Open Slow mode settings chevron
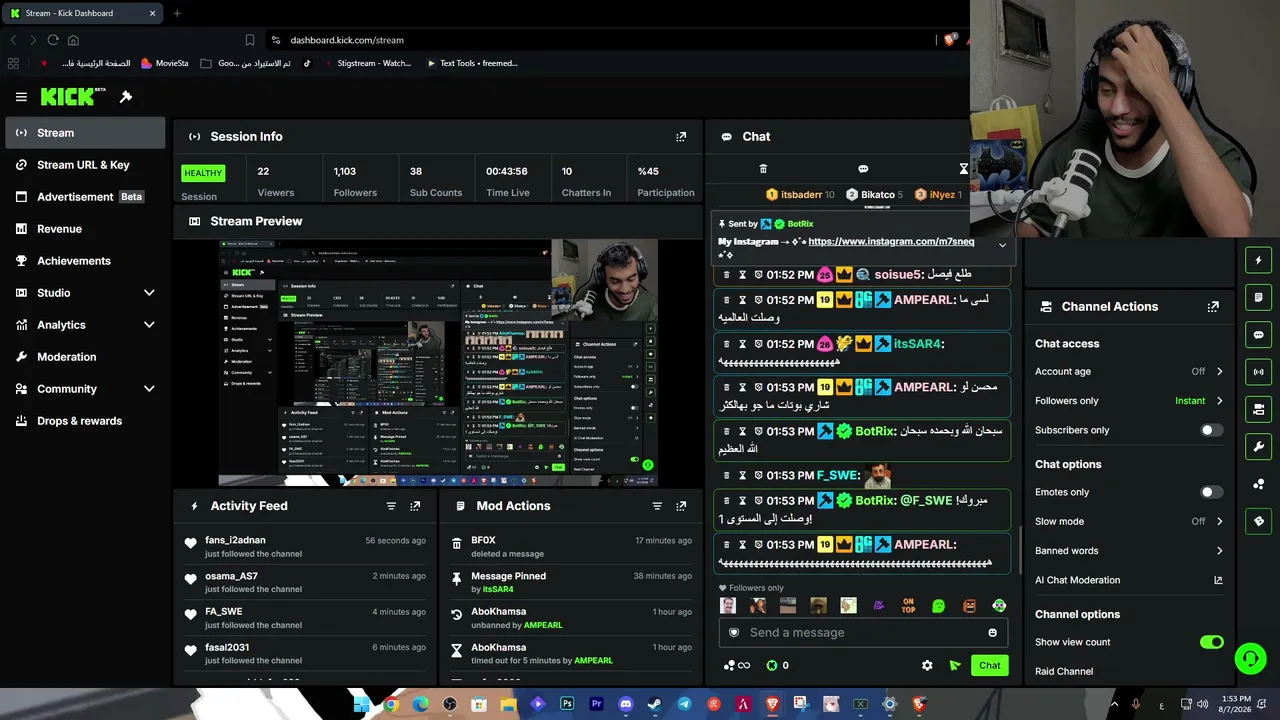 tap(1219, 522)
